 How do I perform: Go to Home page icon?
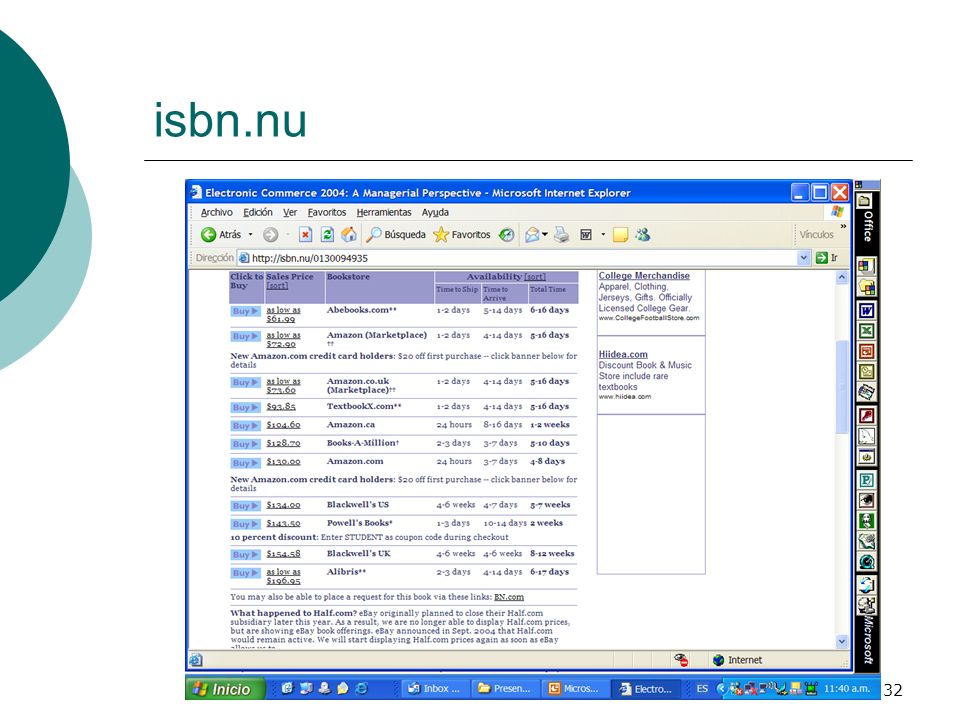349,234
